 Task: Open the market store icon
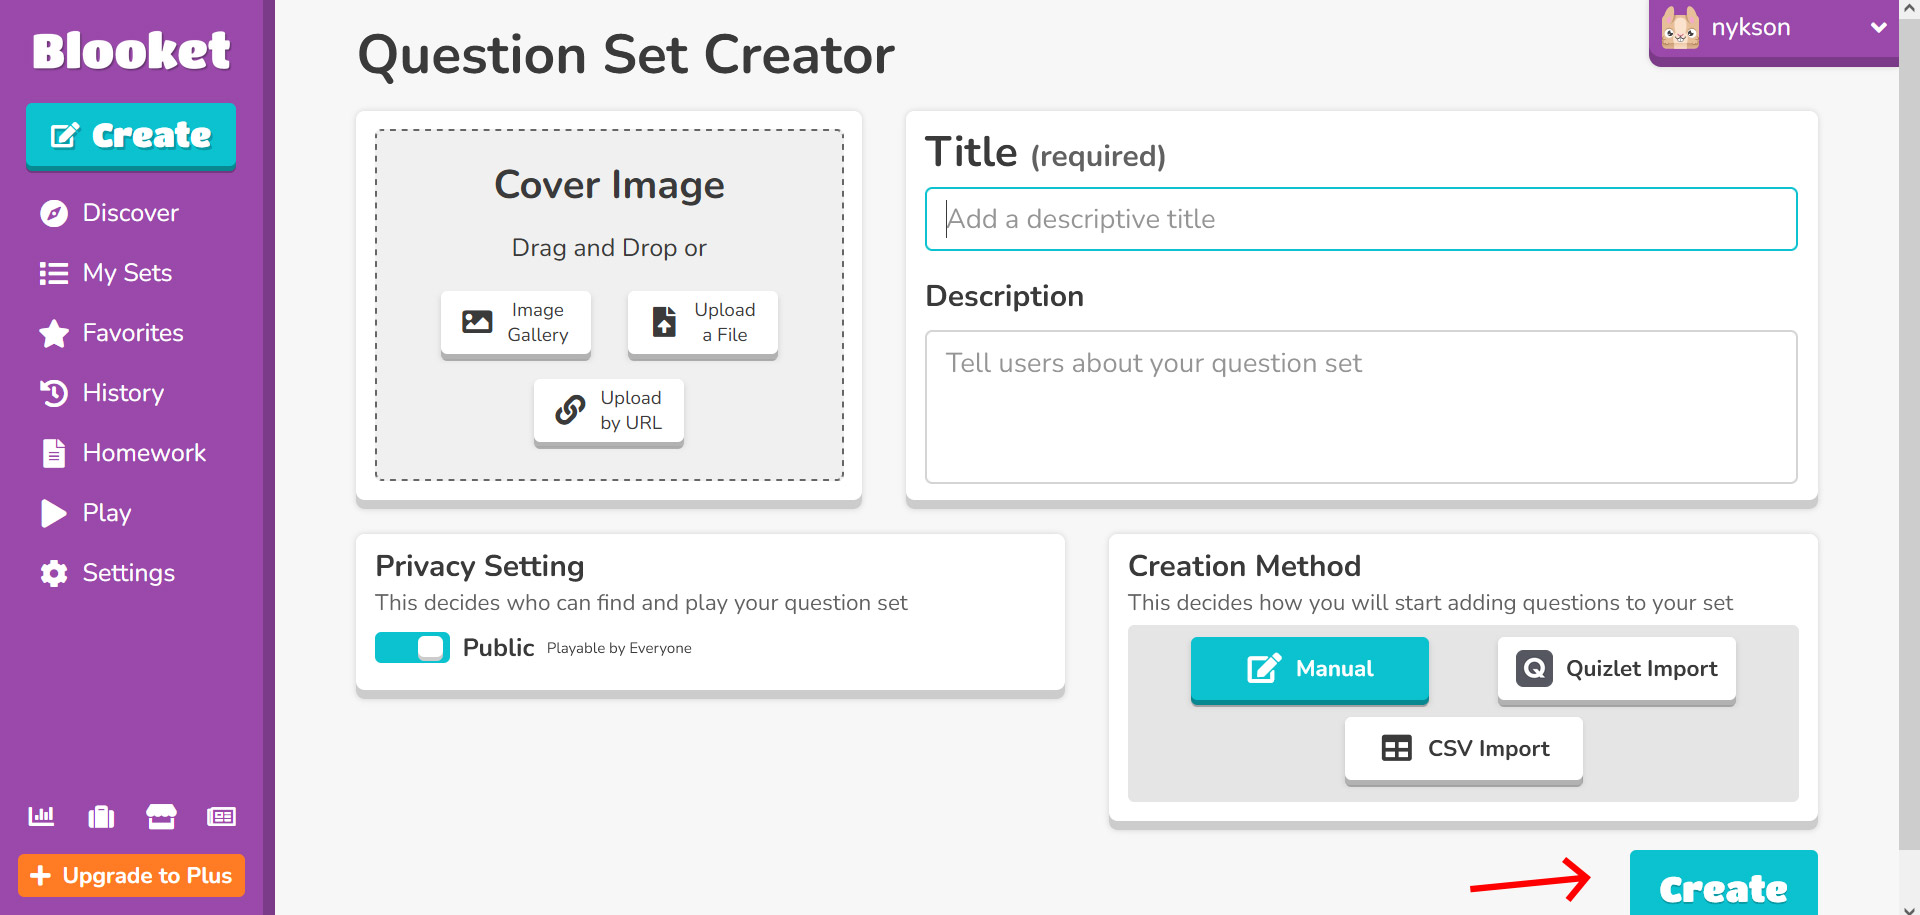point(161,817)
